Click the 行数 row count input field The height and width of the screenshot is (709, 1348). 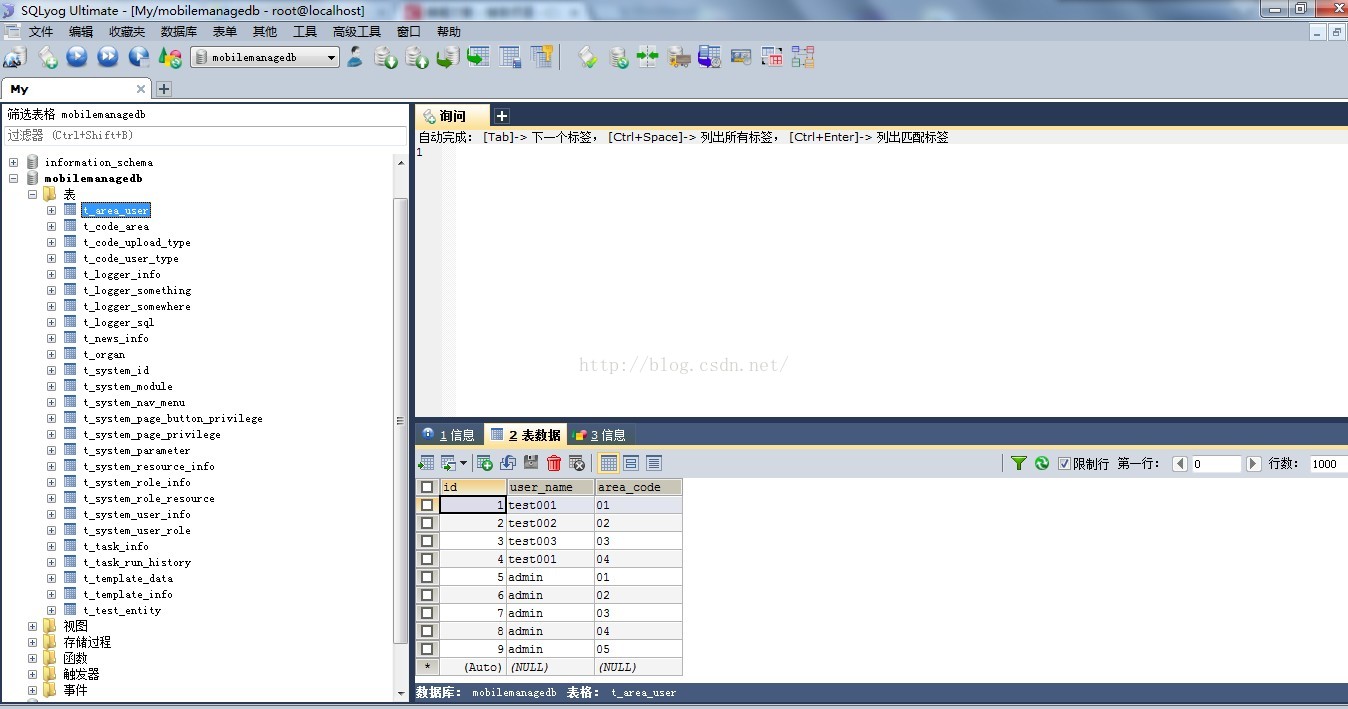(1328, 464)
